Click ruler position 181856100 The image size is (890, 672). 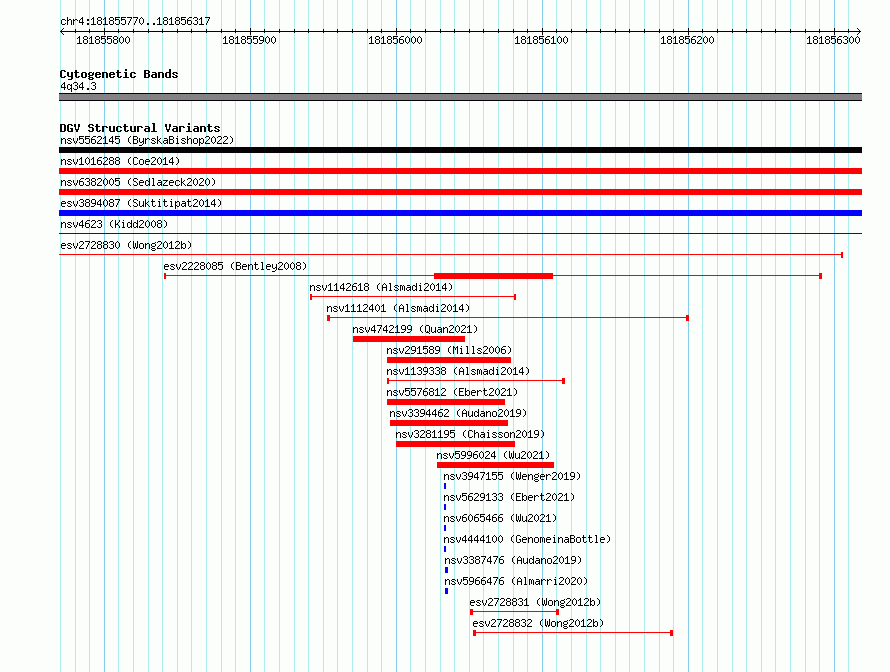coord(541,40)
